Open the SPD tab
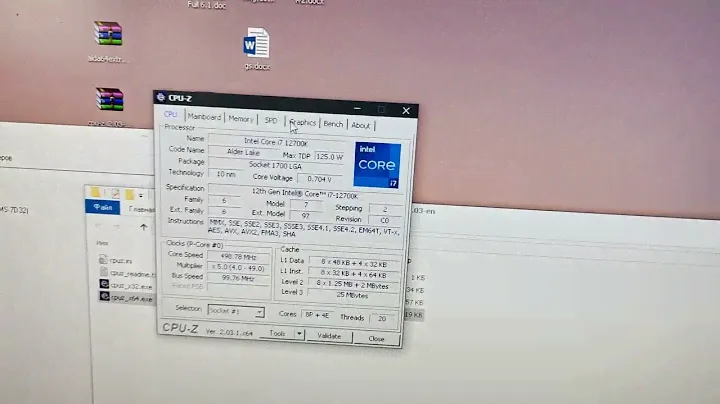This screenshot has height=404, width=720. 271,121
